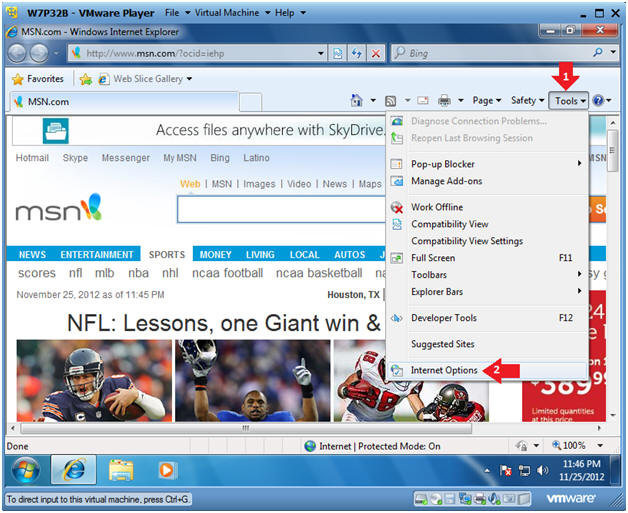Click the Home toolbar icon
Image resolution: width=628 pixels, height=513 pixels.
tap(356, 100)
